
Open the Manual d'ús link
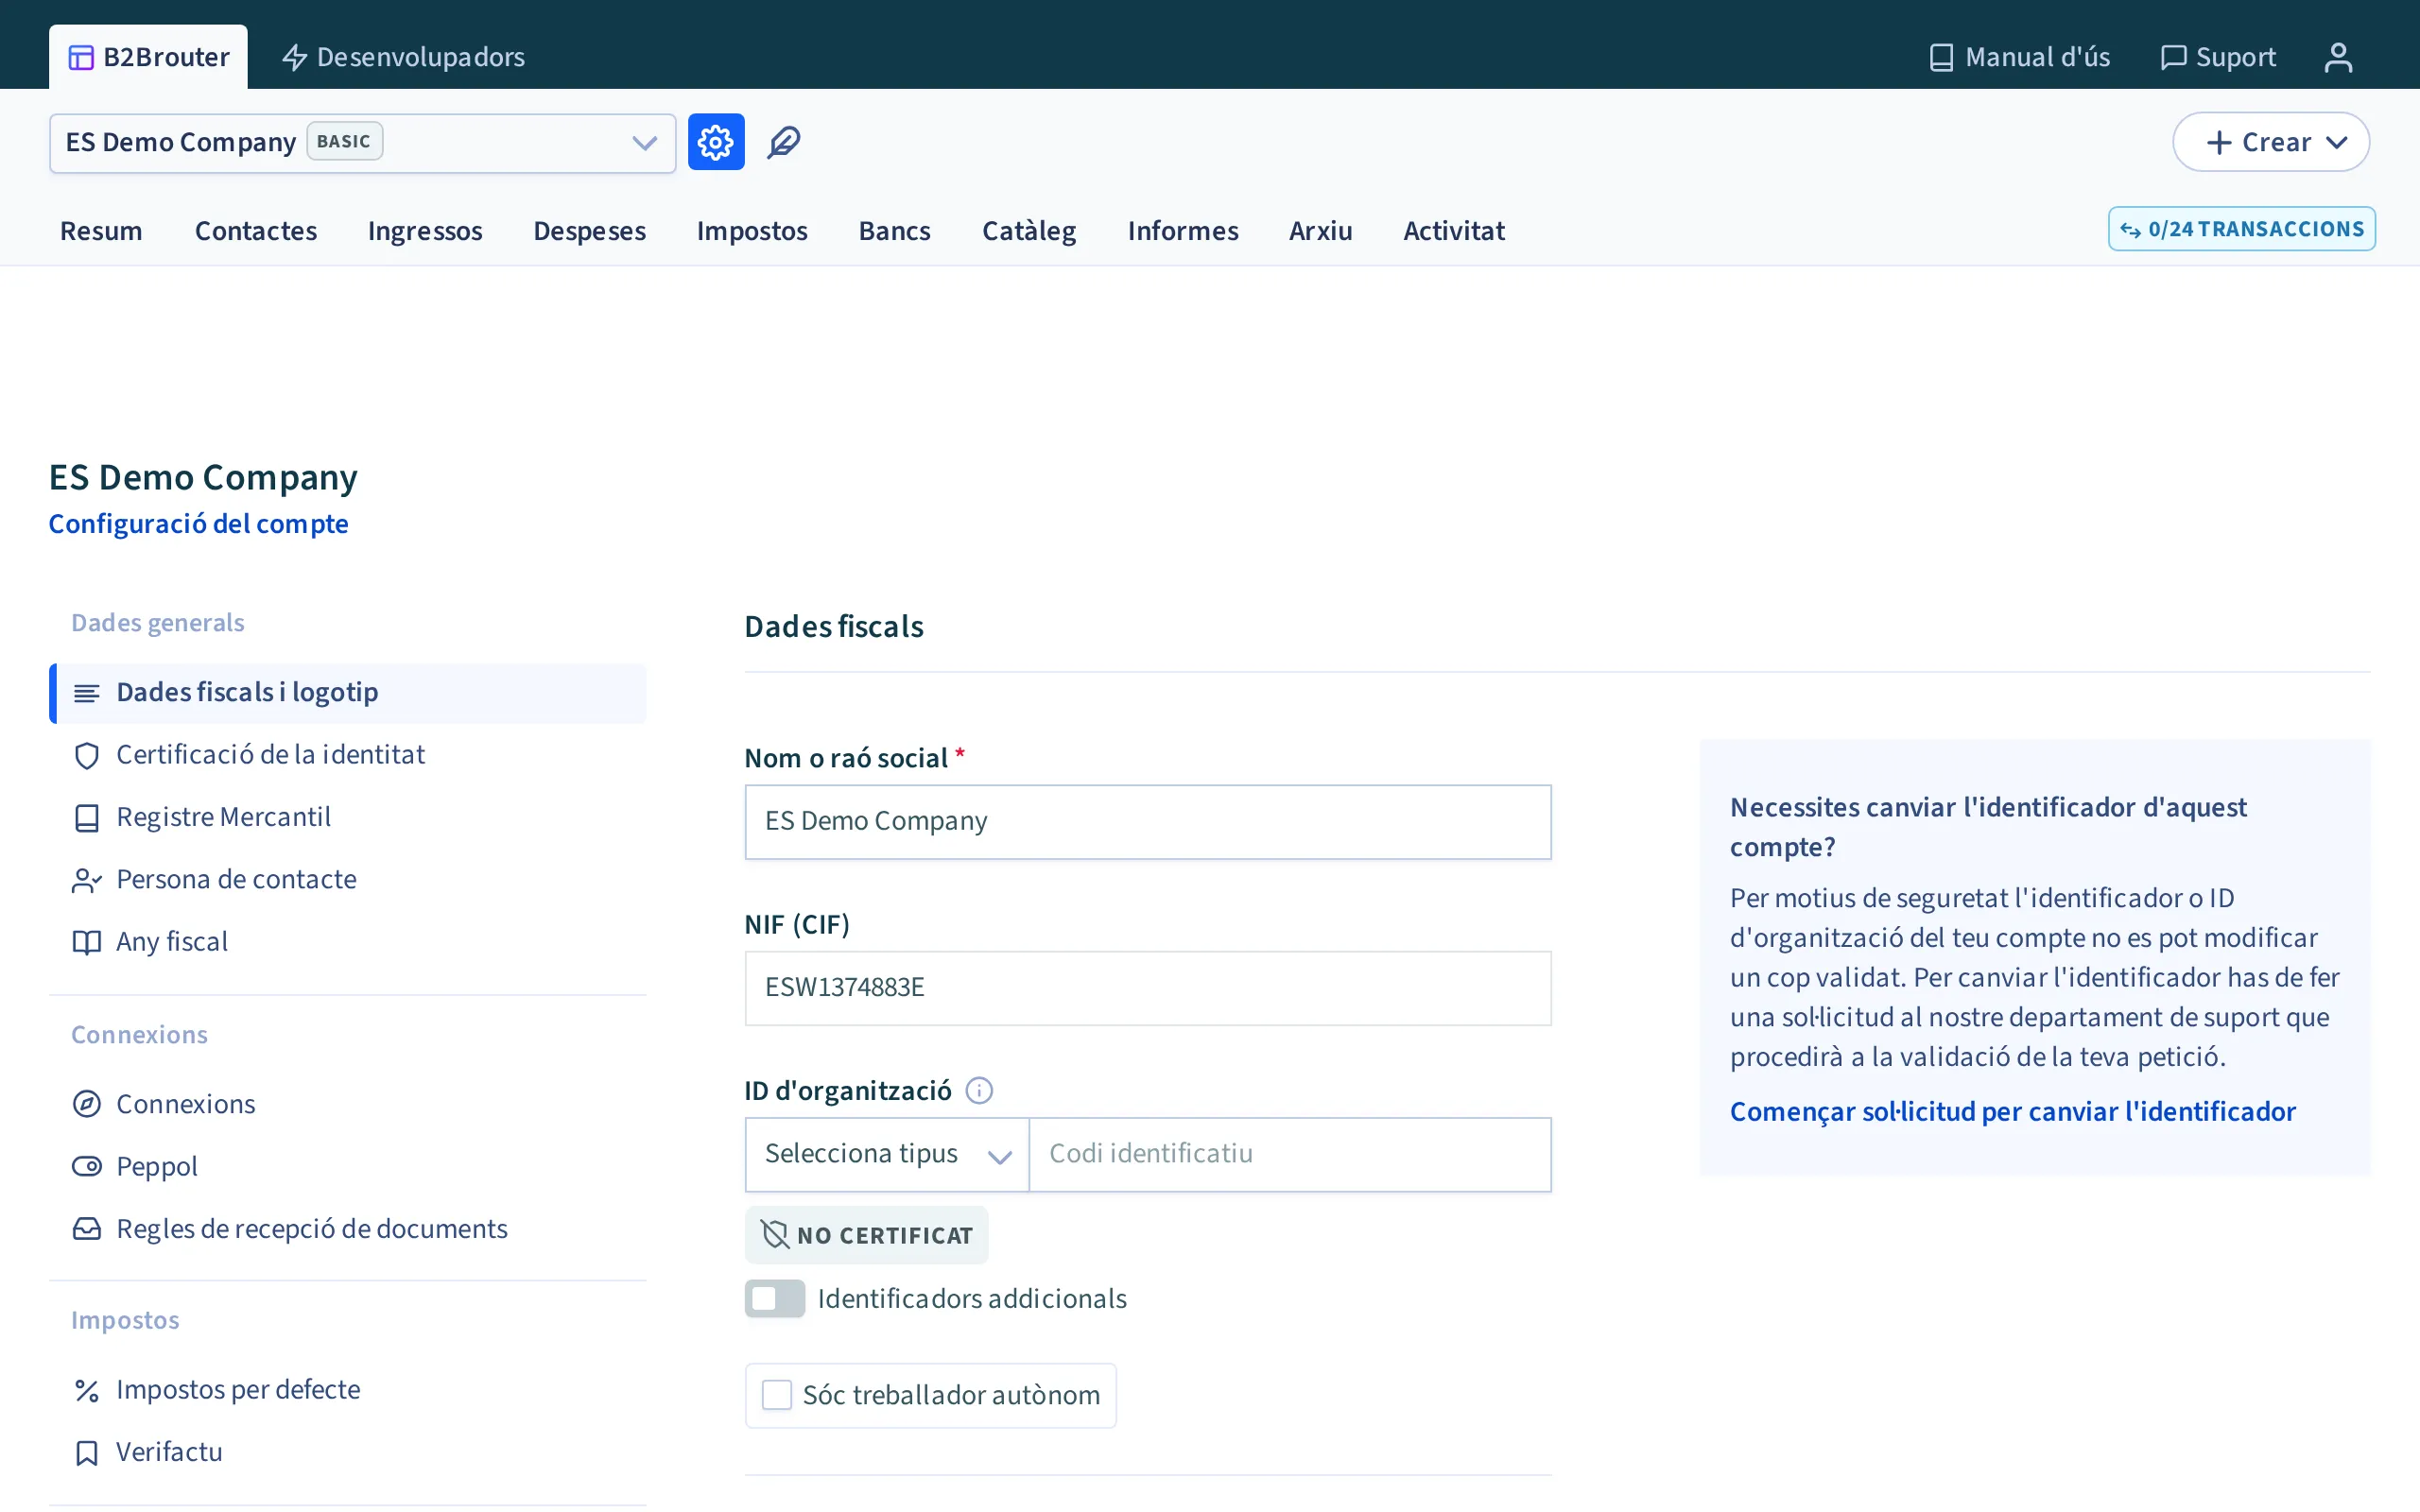pyautogui.click(x=2019, y=57)
